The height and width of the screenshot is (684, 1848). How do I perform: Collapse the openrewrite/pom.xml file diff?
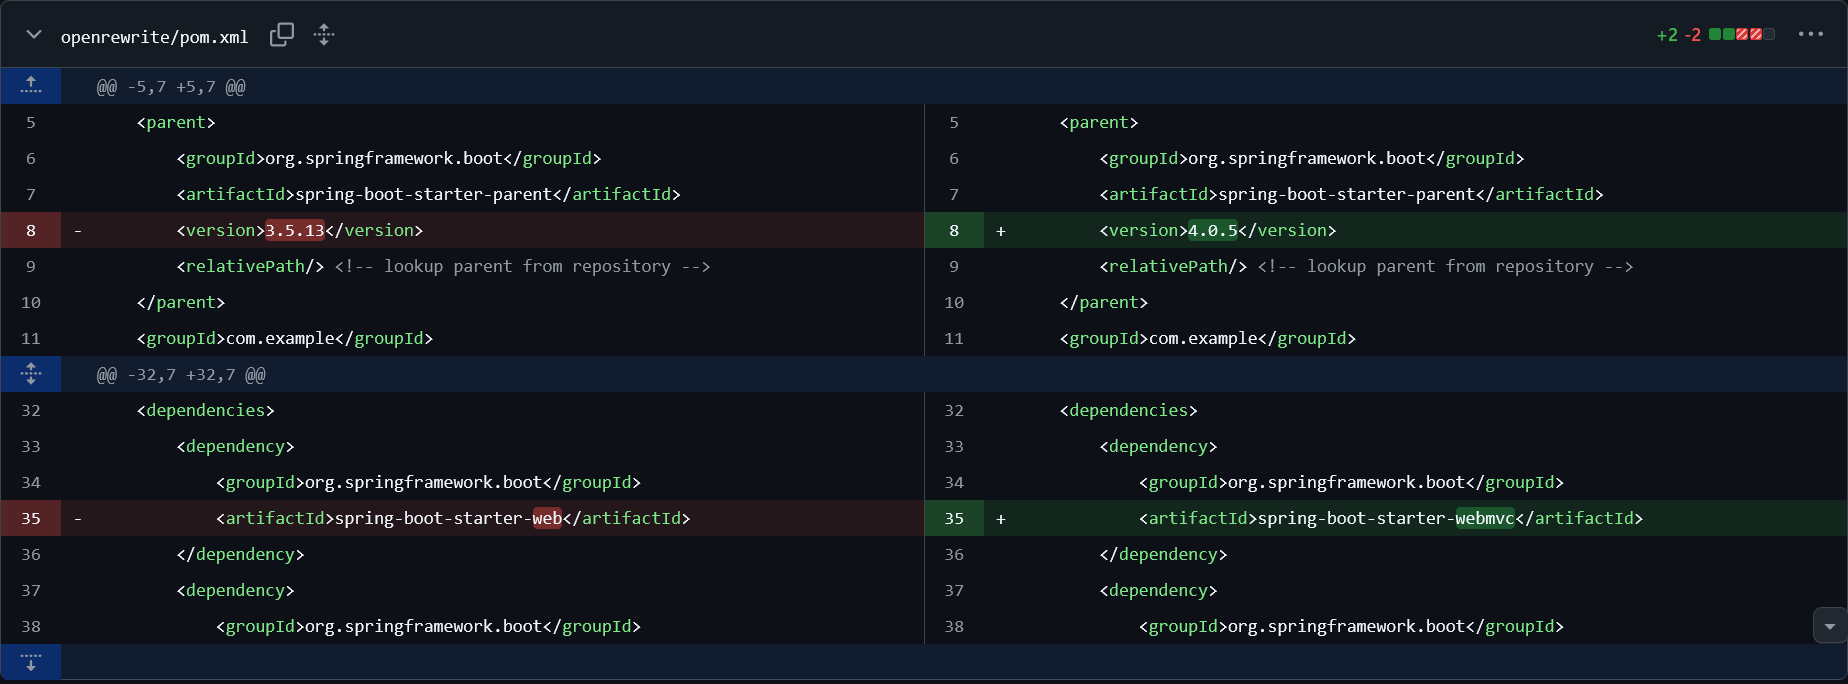point(34,35)
